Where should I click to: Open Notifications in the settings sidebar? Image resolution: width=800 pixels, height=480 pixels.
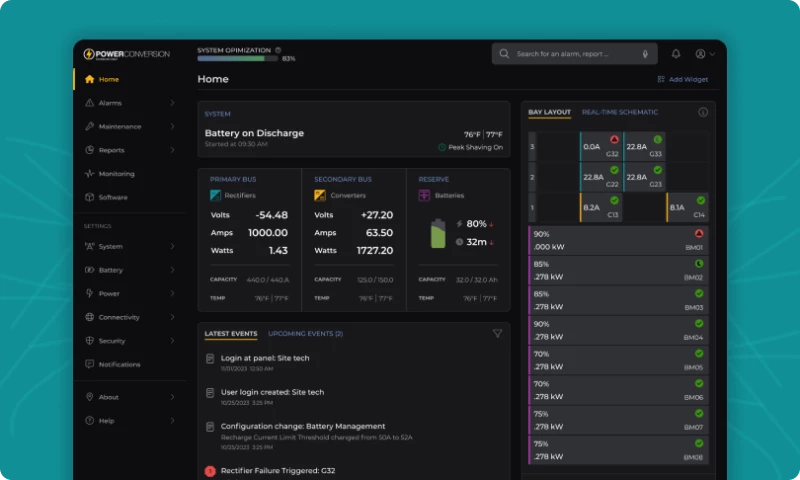[x=119, y=364]
